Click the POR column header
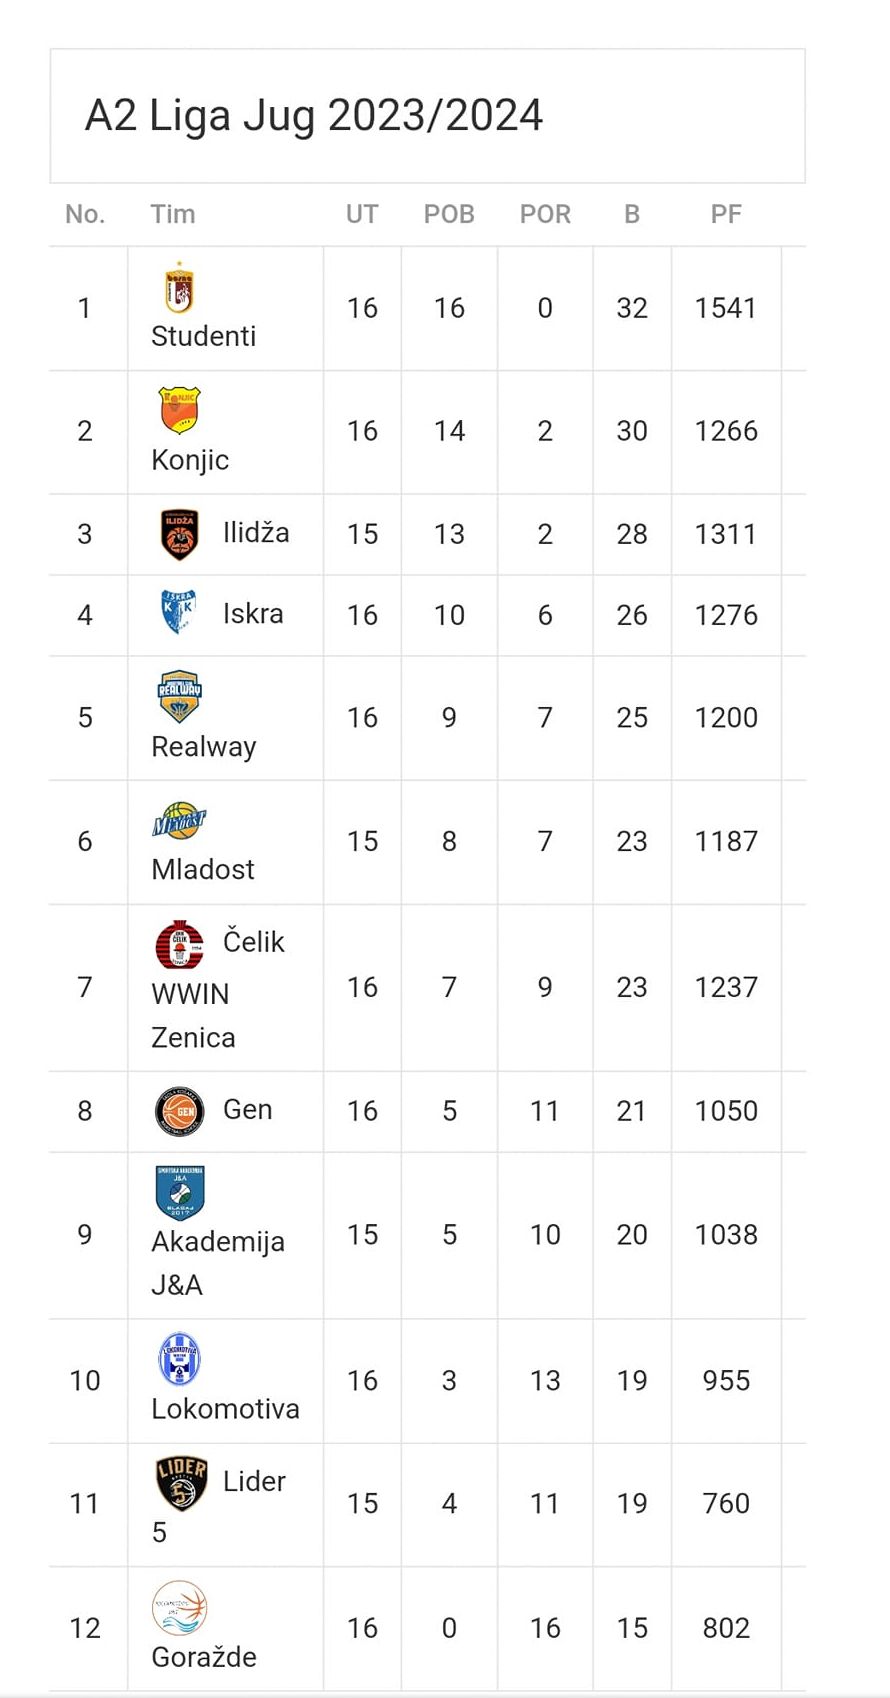This screenshot has height=1698, width=890. coord(545,214)
